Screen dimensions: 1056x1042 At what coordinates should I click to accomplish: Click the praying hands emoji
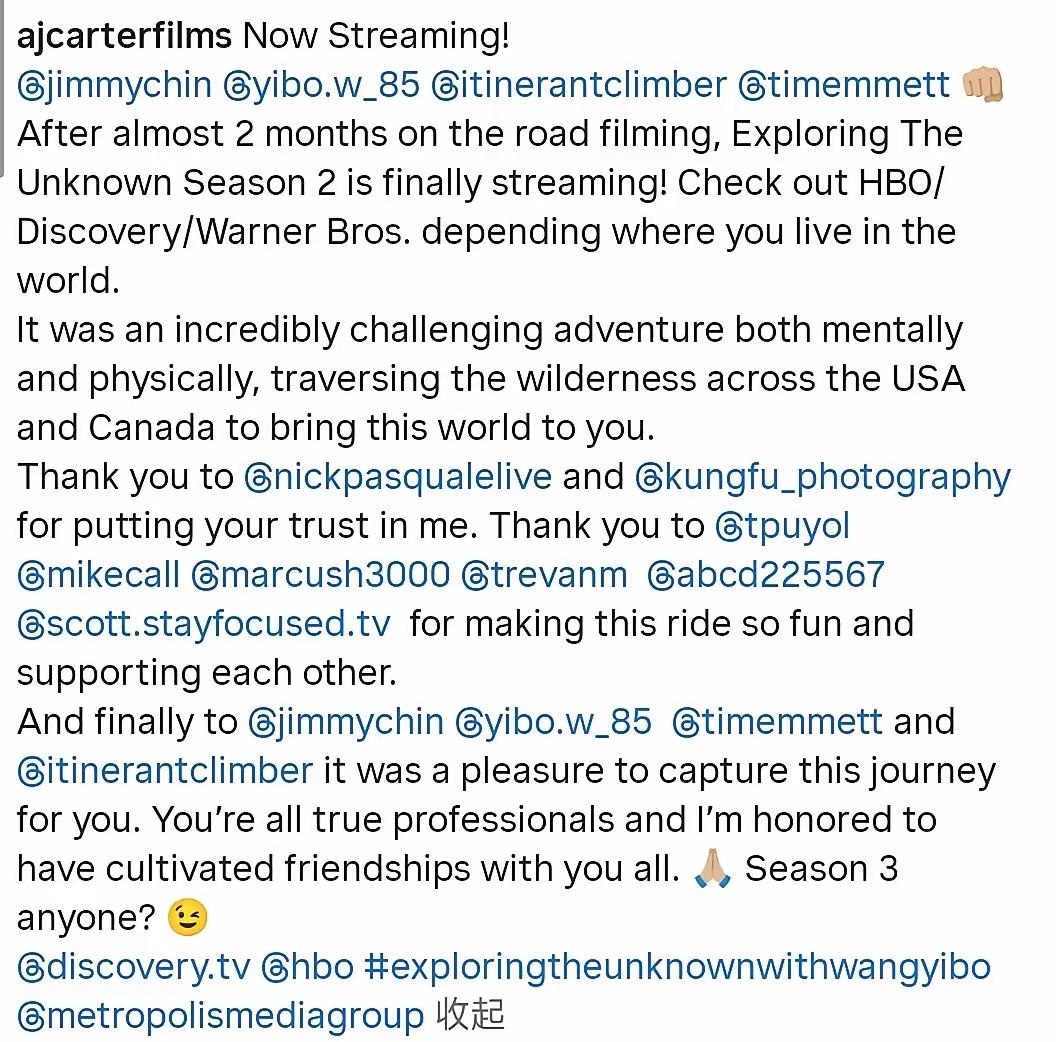(x=712, y=869)
